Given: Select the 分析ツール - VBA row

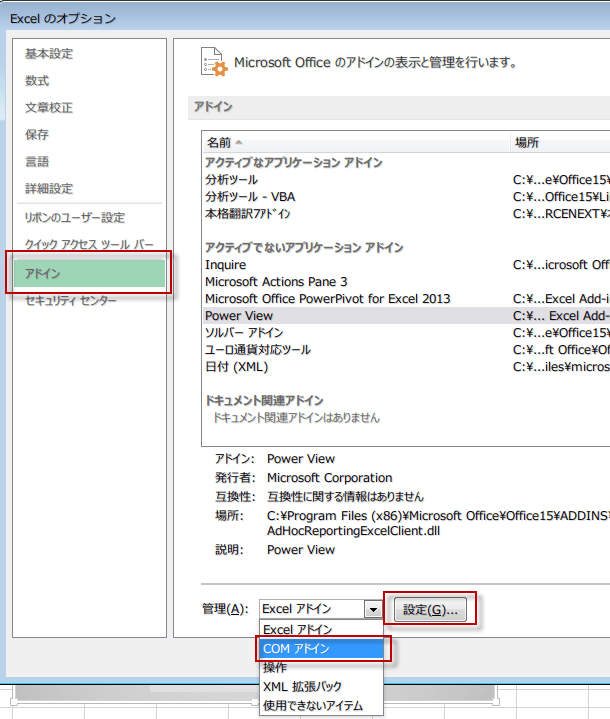Looking at the screenshot, I should tap(406, 197).
